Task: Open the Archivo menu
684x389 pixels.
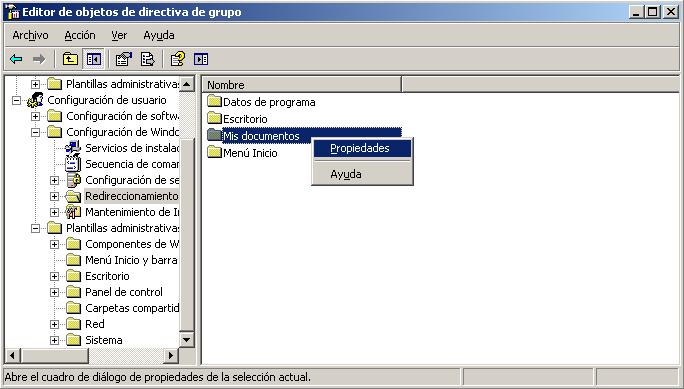Action: [x=31, y=35]
